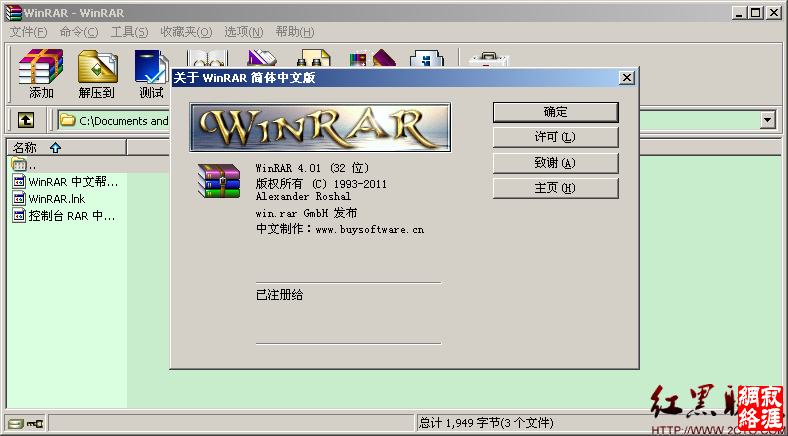Viewport: 788px width, 436px height.
Task: Select file '控制台 RAR 中...'
Action: (x=64, y=216)
